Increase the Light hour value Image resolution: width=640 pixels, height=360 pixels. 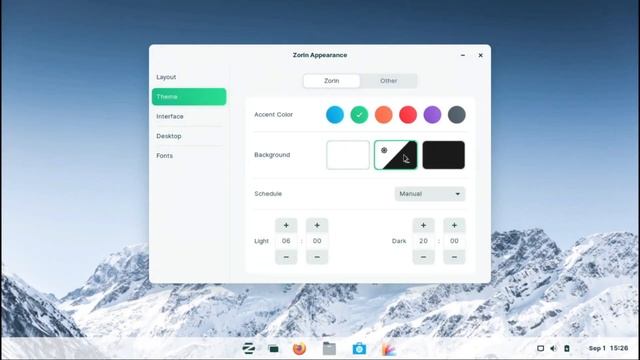click(286, 225)
